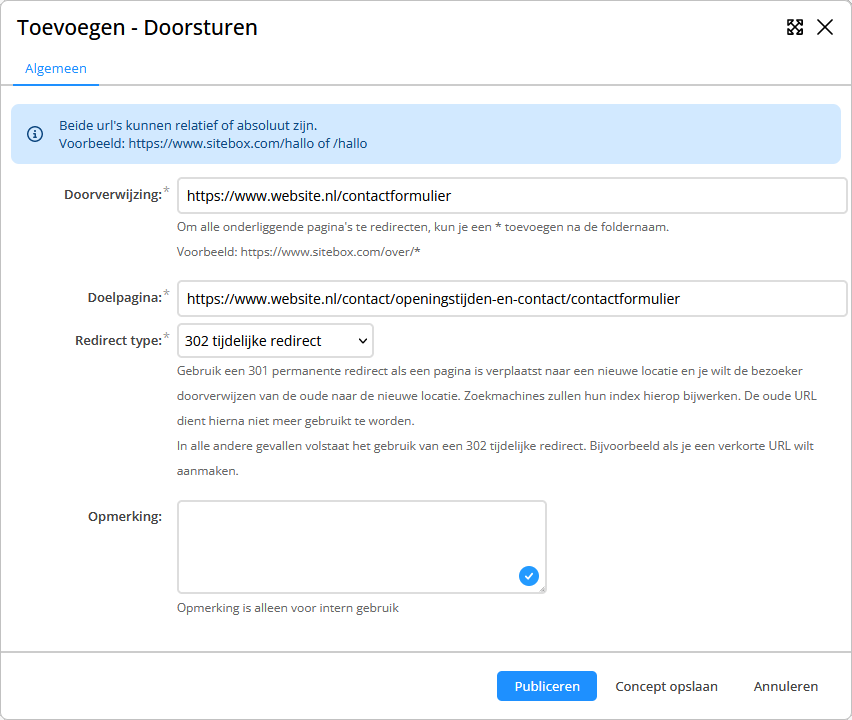Open the Redirect type dropdown
Screen dimensions: 852x720
(275, 341)
